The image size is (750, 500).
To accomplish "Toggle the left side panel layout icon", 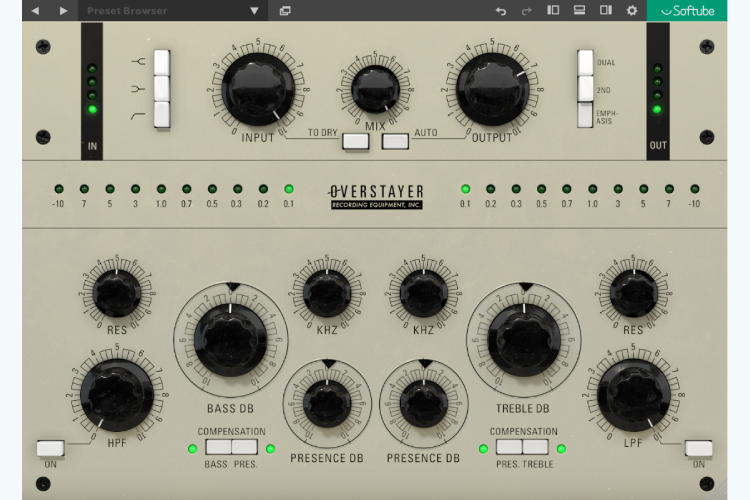I will pyautogui.click(x=553, y=10).
